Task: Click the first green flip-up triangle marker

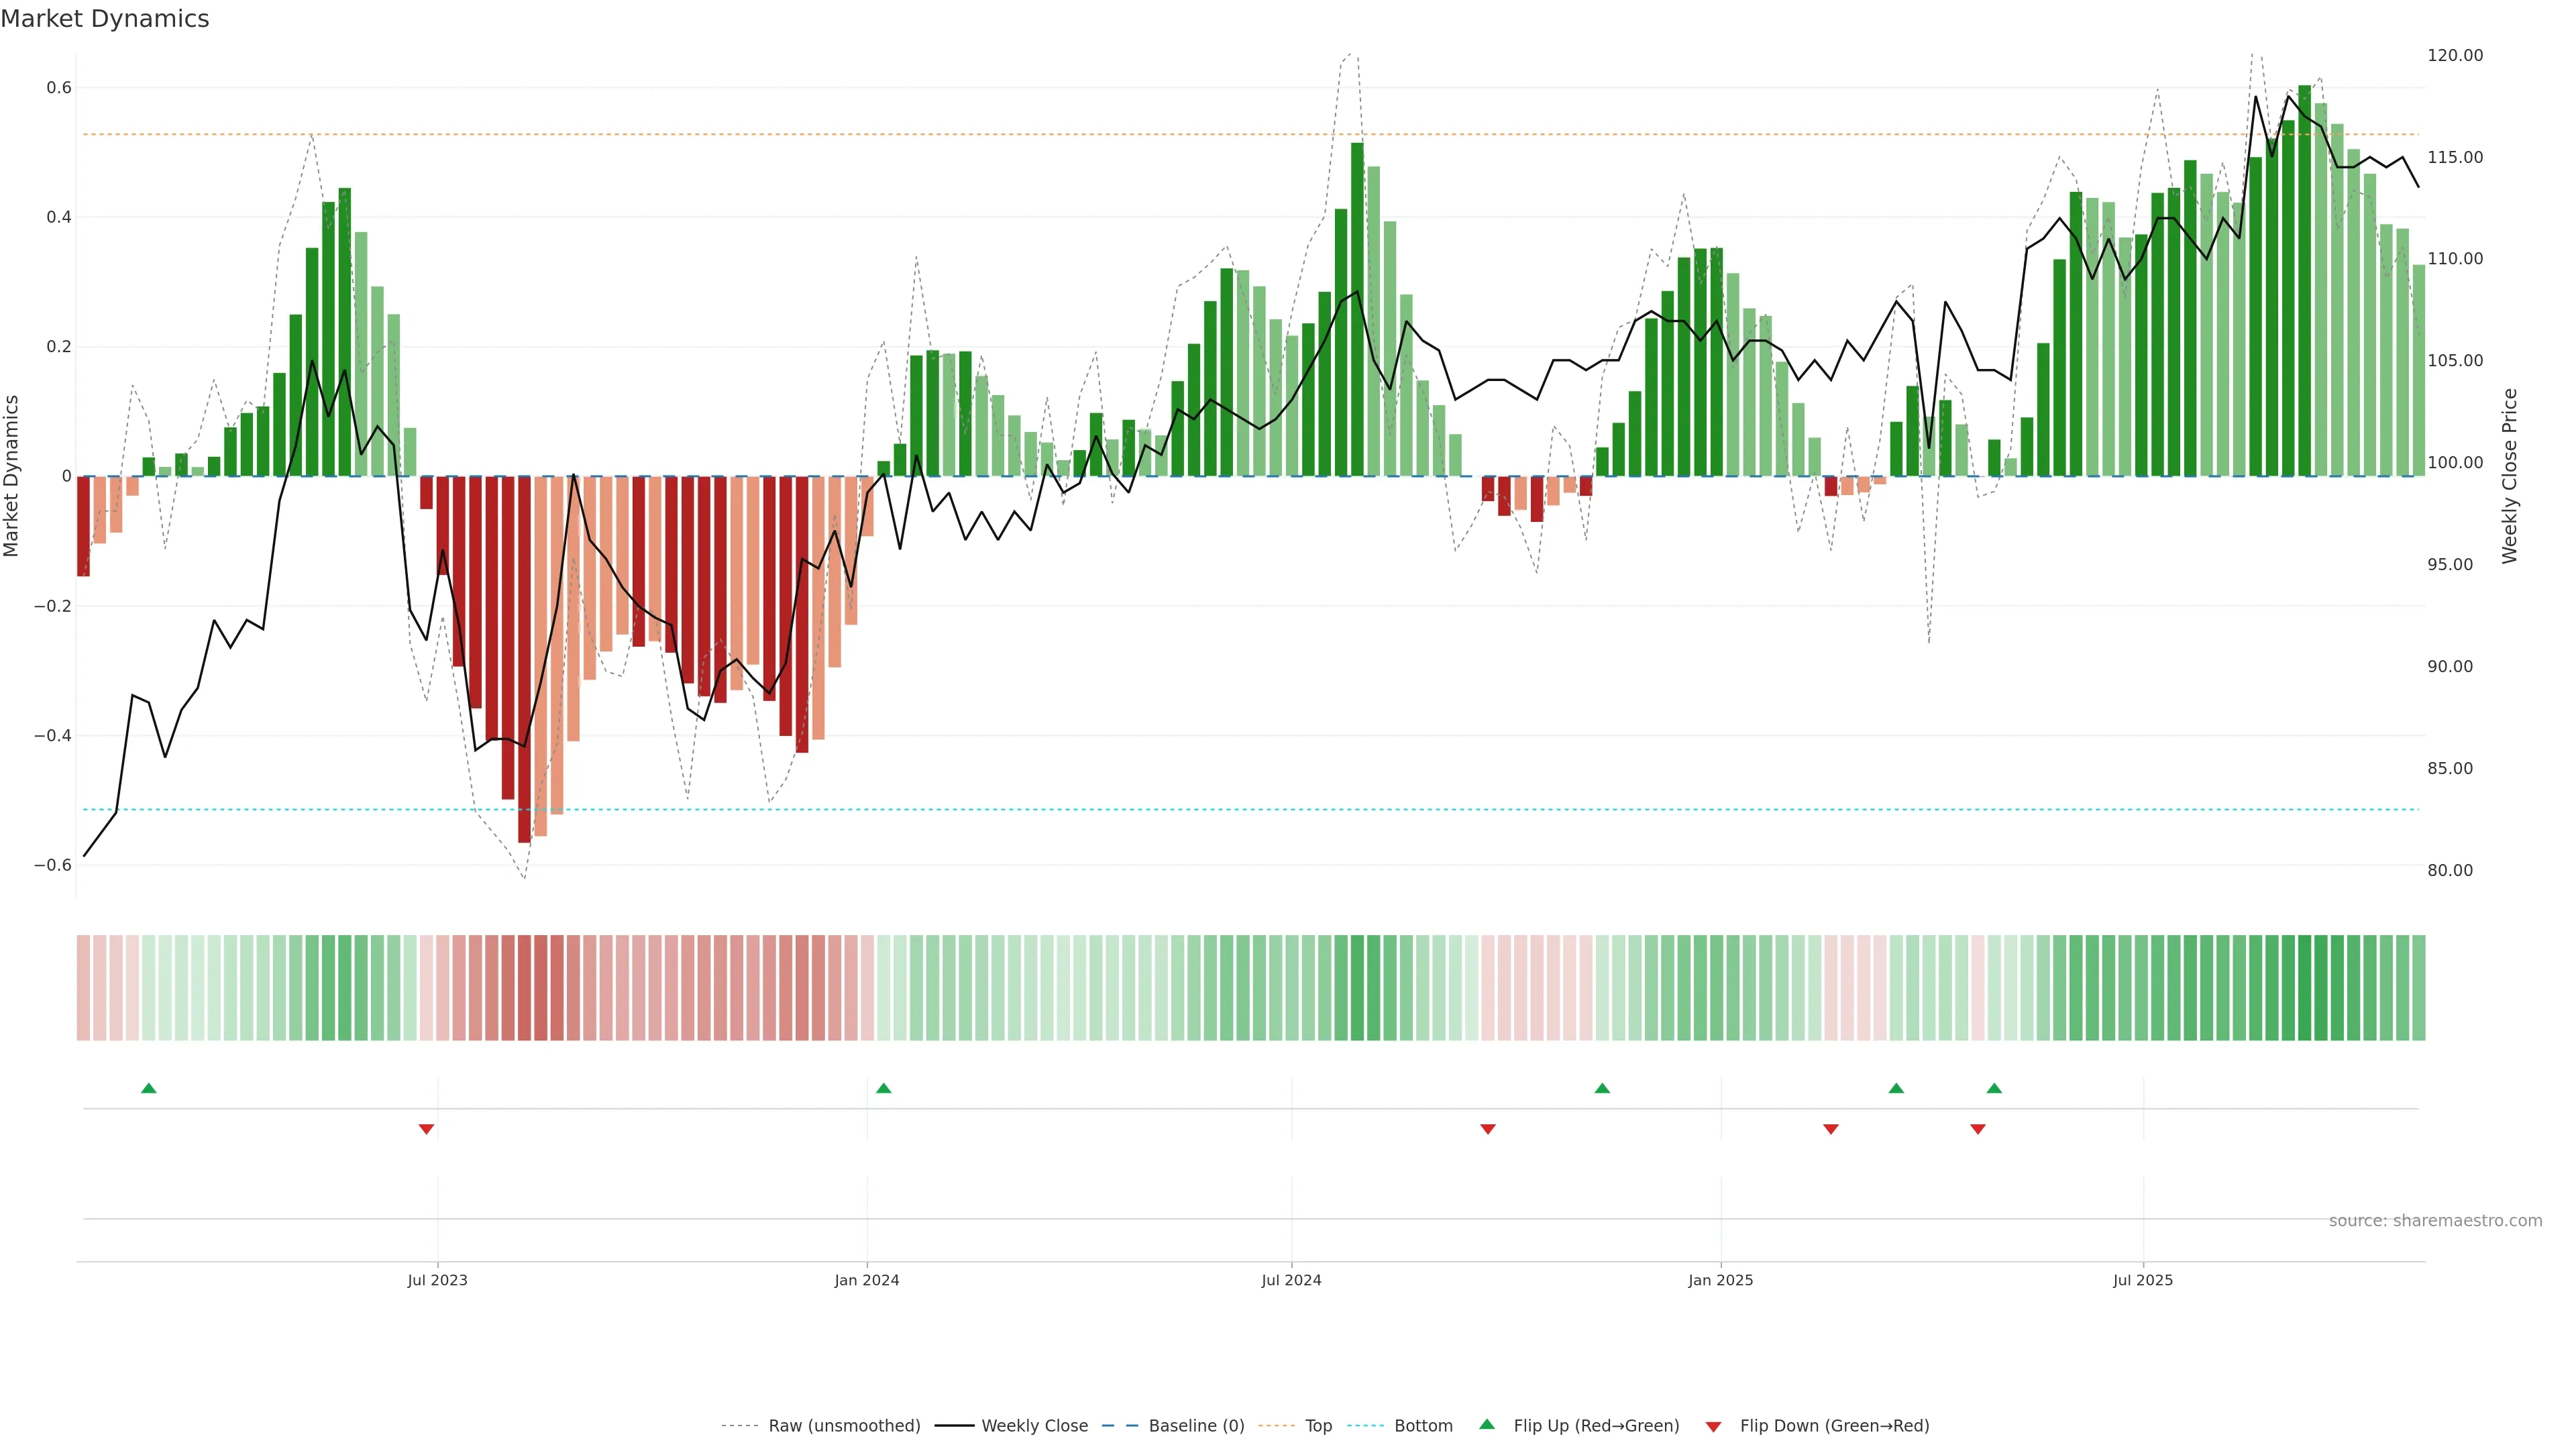Action: [x=149, y=1088]
